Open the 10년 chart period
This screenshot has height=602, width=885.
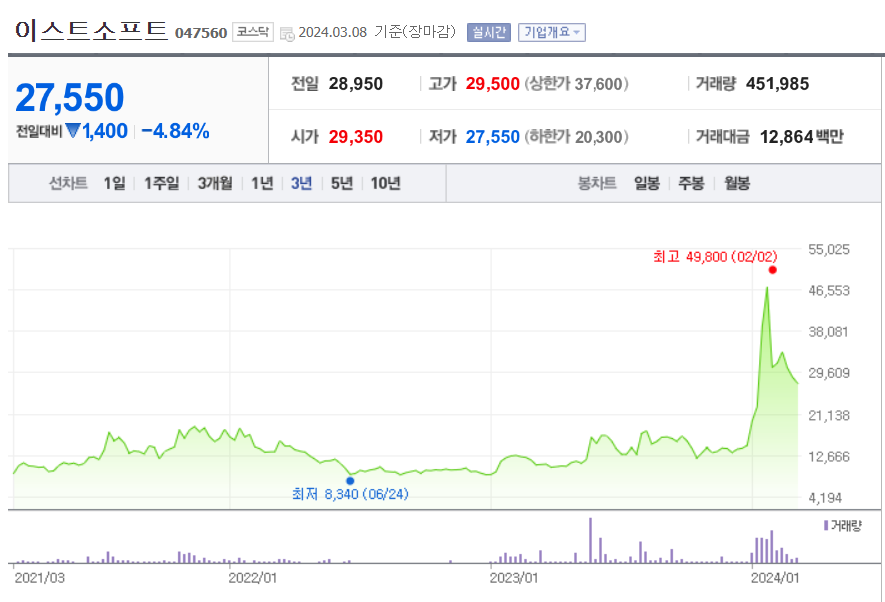click(387, 183)
